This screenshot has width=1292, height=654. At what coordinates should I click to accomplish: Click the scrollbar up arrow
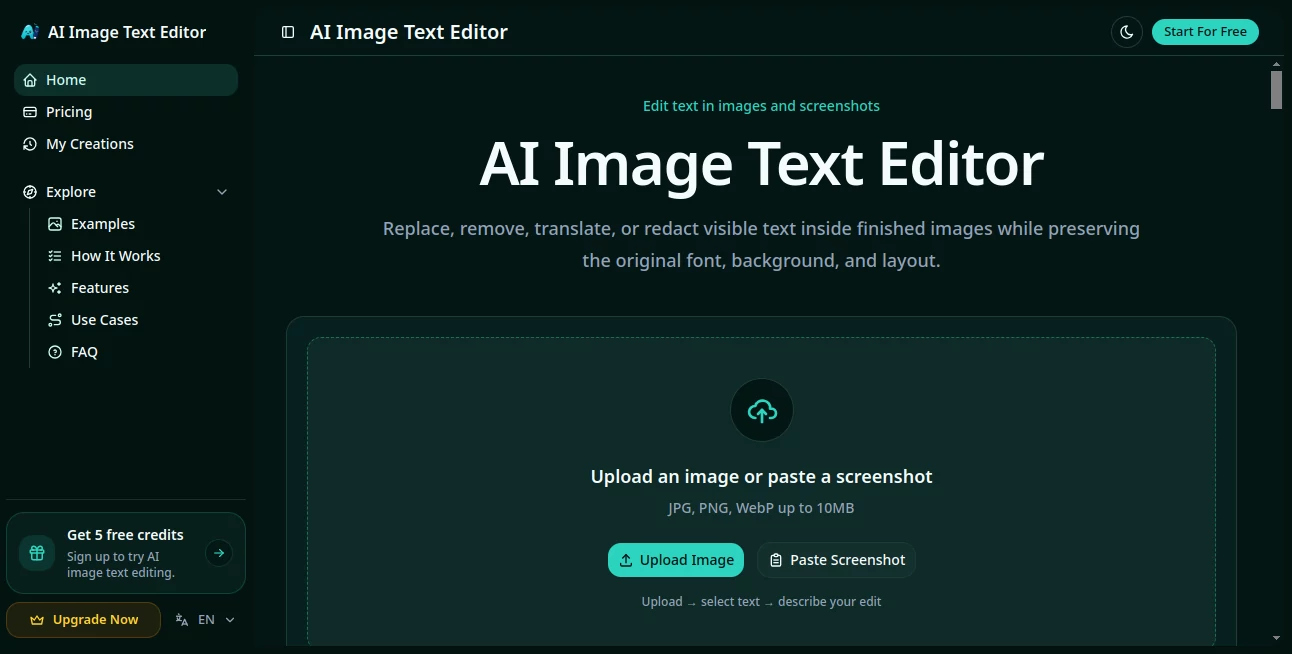pos(1276,63)
